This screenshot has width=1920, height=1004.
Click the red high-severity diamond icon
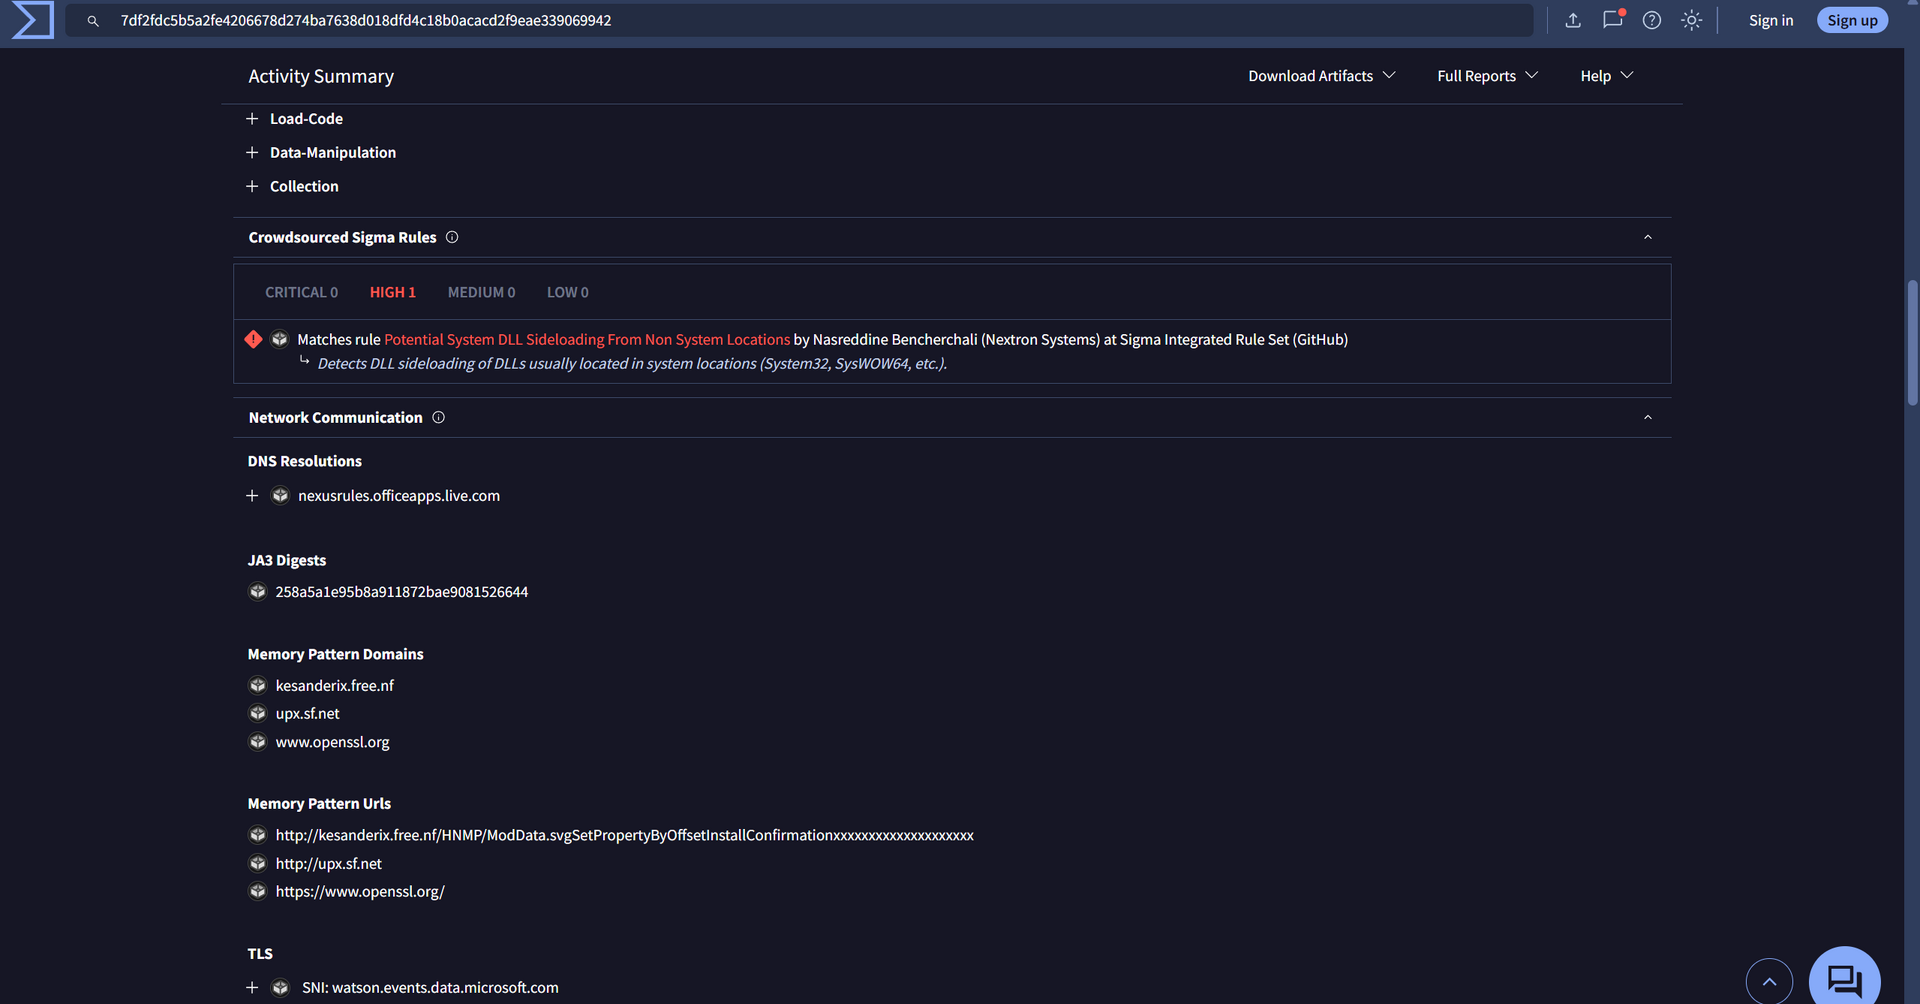click(x=253, y=339)
